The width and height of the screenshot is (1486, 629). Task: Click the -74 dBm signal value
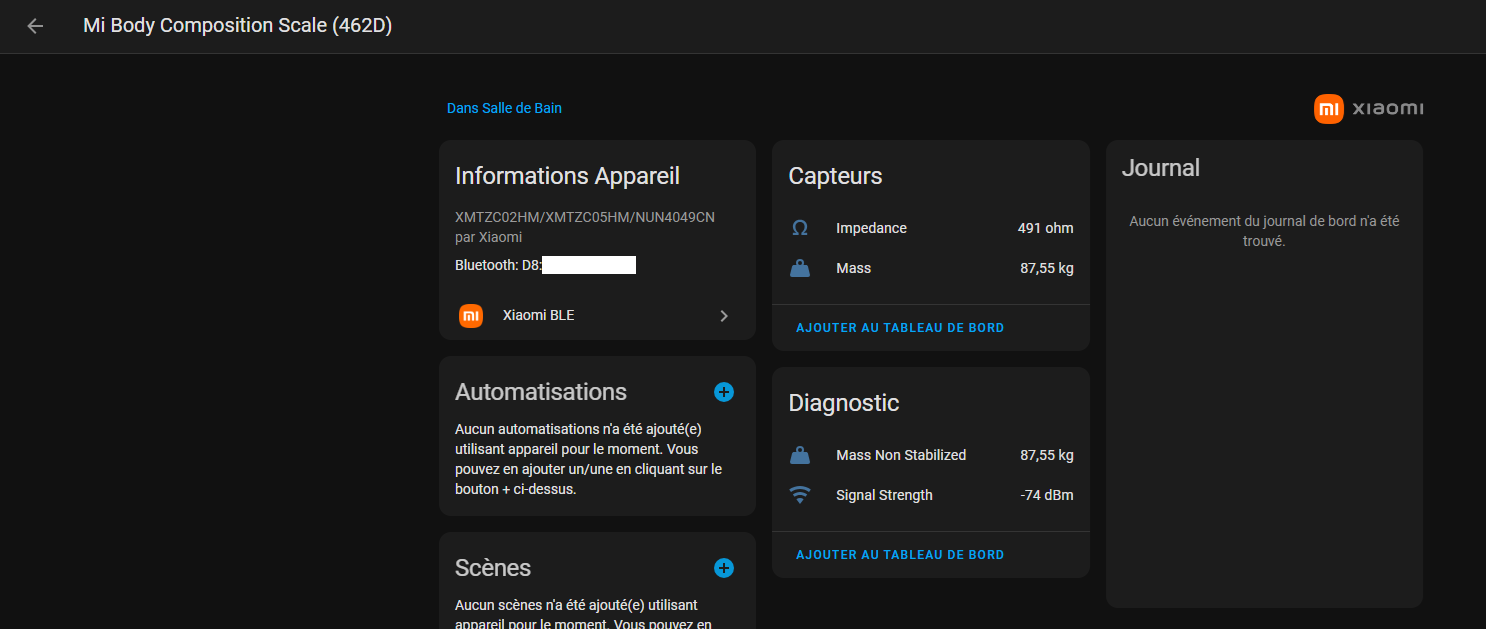pyautogui.click(x=1047, y=495)
